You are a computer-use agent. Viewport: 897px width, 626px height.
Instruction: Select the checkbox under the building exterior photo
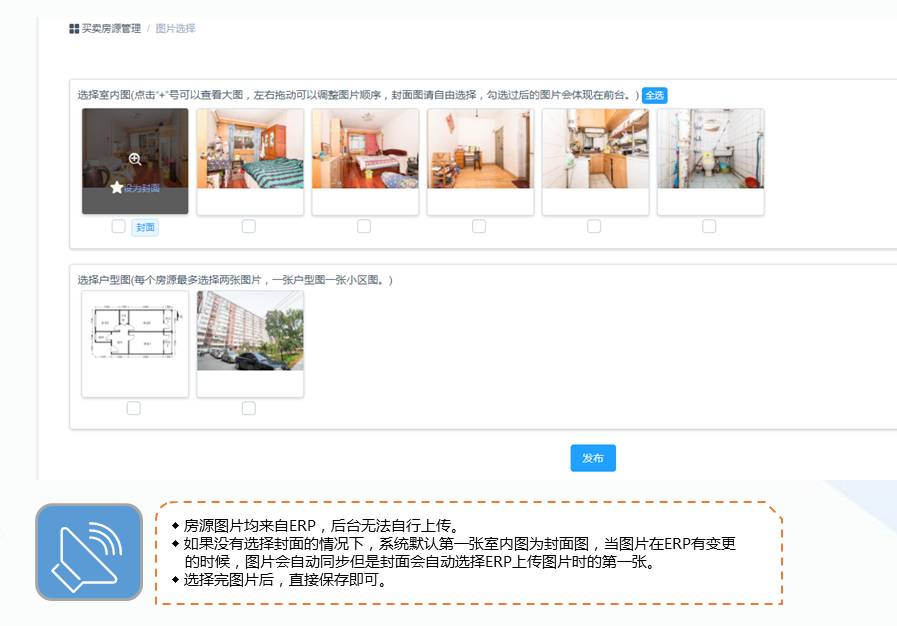click(249, 408)
